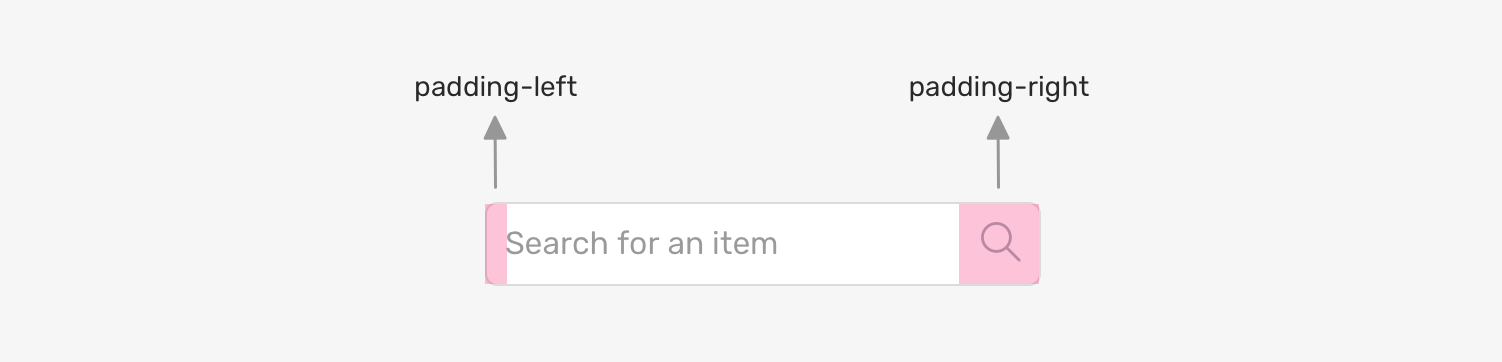
Task: Click the "Search for an item" placeholder text
Action: pos(641,243)
